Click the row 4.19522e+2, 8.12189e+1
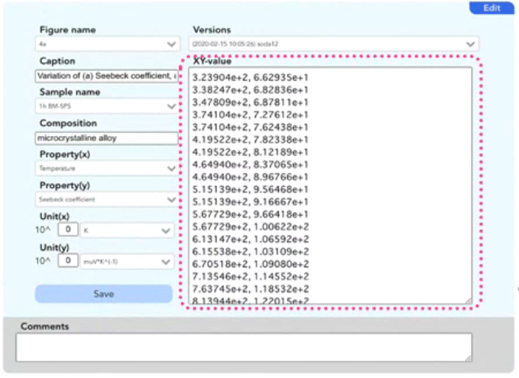This screenshot has width=519, height=378. click(x=250, y=152)
